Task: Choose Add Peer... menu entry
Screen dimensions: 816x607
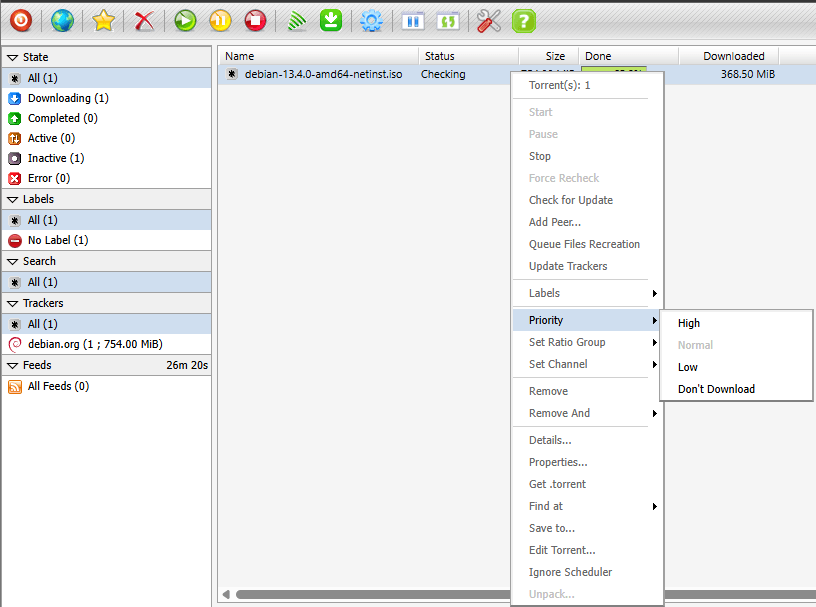Action: [587, 222]
